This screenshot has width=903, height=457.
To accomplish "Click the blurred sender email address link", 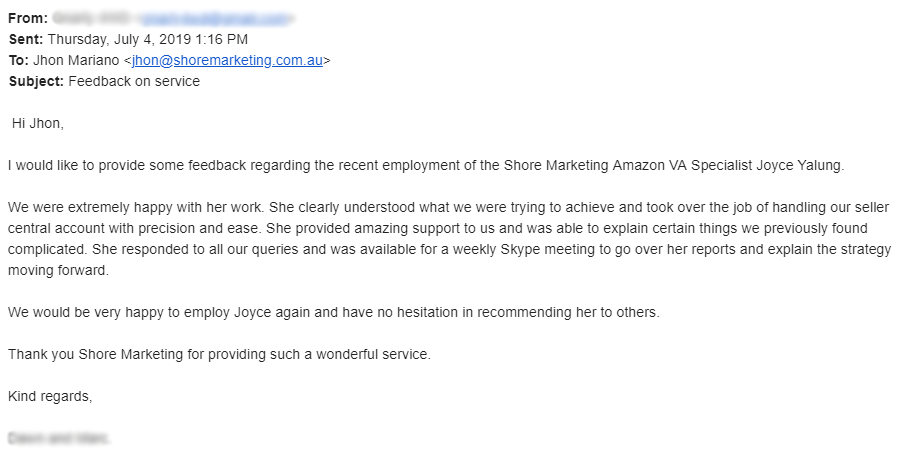I will 215,18.
